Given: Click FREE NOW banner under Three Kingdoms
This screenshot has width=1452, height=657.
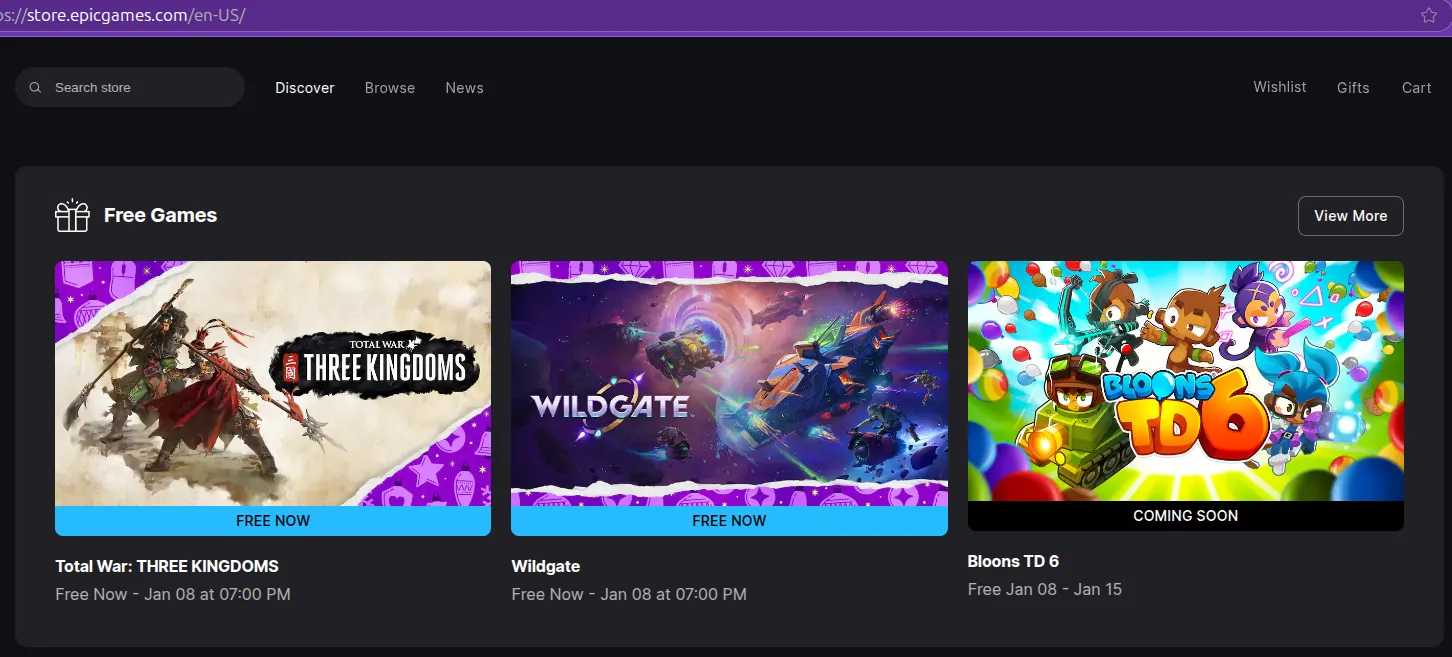Looking at the screenshot, I should click(273, 521).
